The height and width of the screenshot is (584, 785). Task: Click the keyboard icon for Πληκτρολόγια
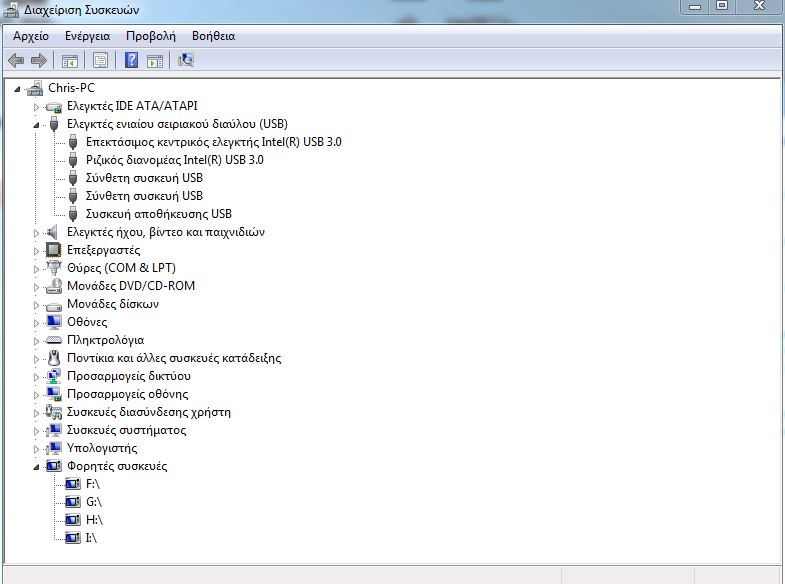54,340
